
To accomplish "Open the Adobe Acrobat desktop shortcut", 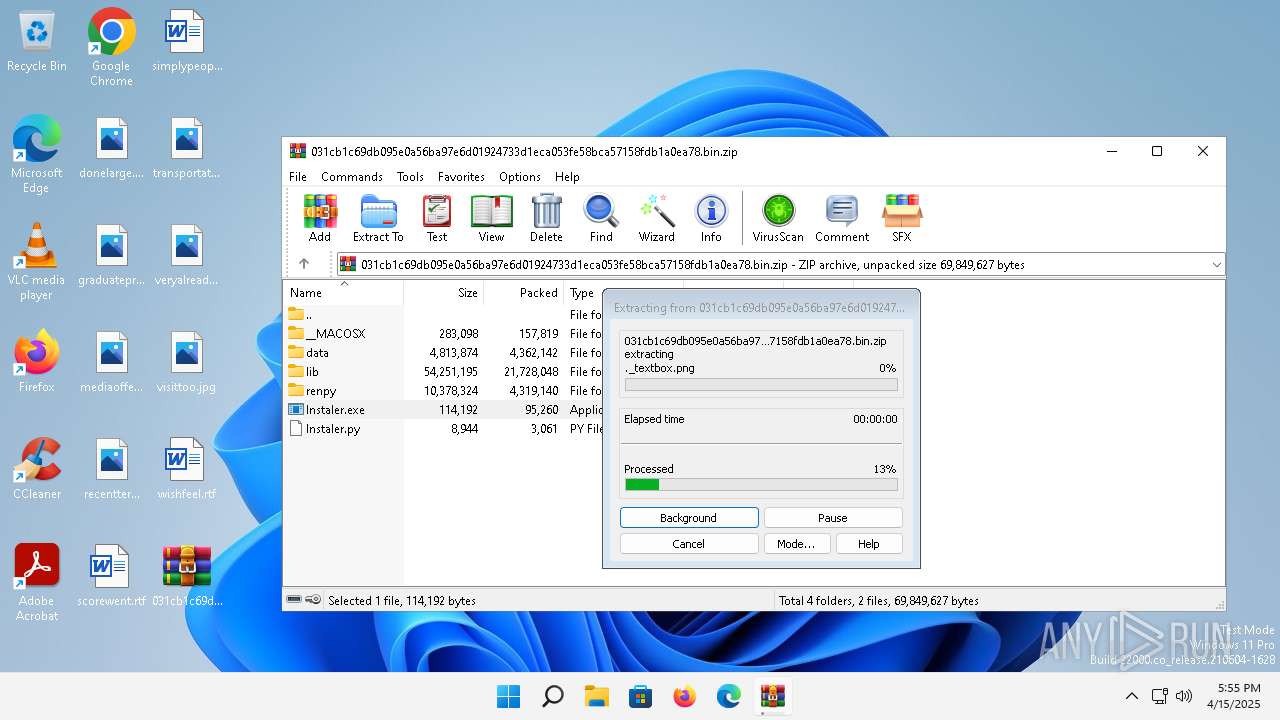I will point(37,583).
